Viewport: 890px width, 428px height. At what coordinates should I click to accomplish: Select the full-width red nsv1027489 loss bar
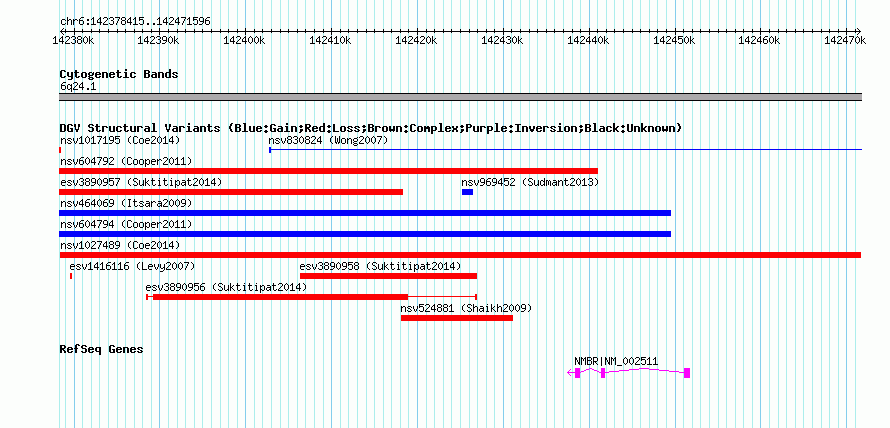[460, 255]
